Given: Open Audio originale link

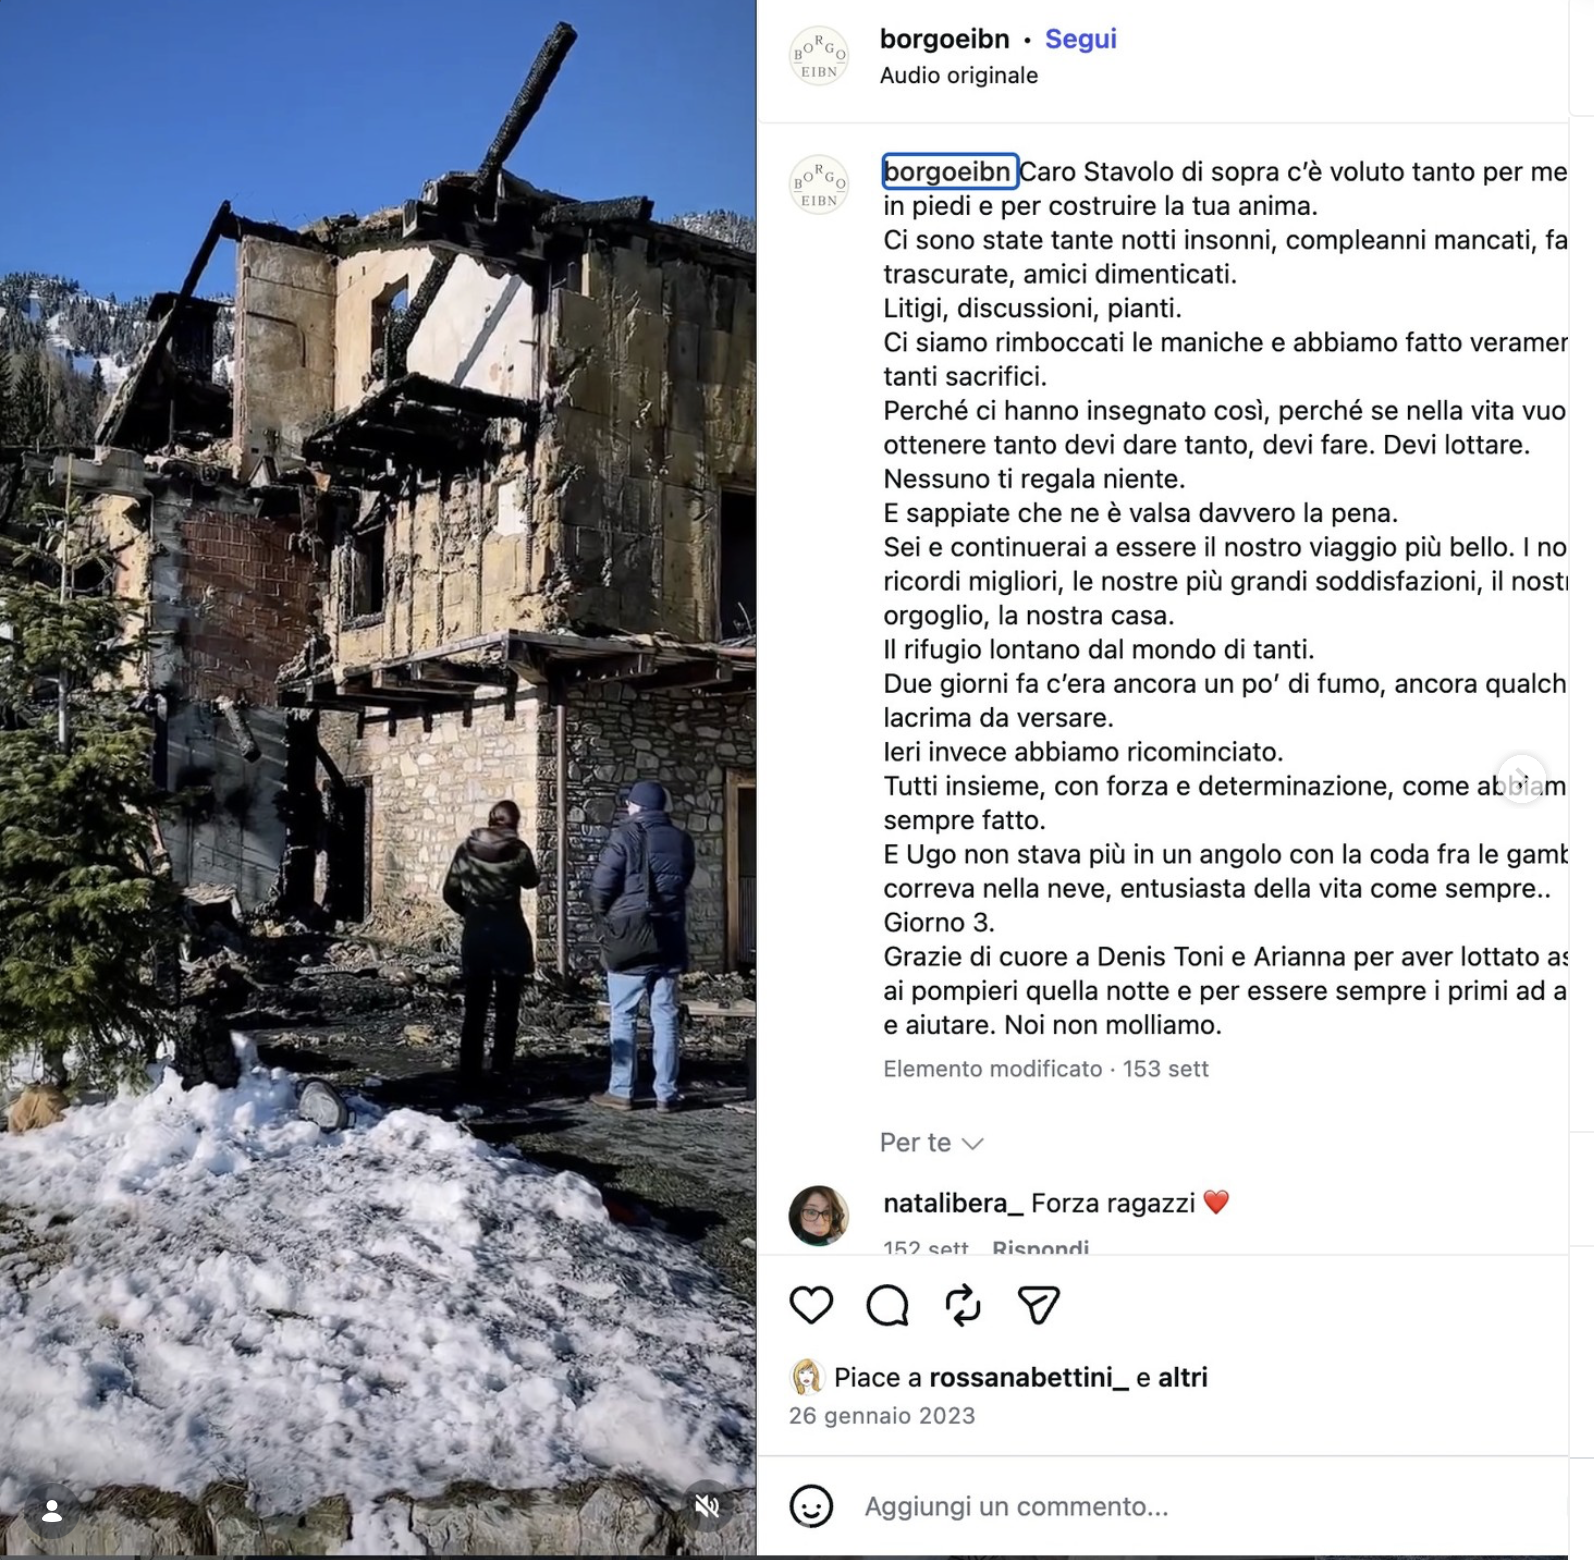Looking at the screenshot, I should (x=958, y=75).
